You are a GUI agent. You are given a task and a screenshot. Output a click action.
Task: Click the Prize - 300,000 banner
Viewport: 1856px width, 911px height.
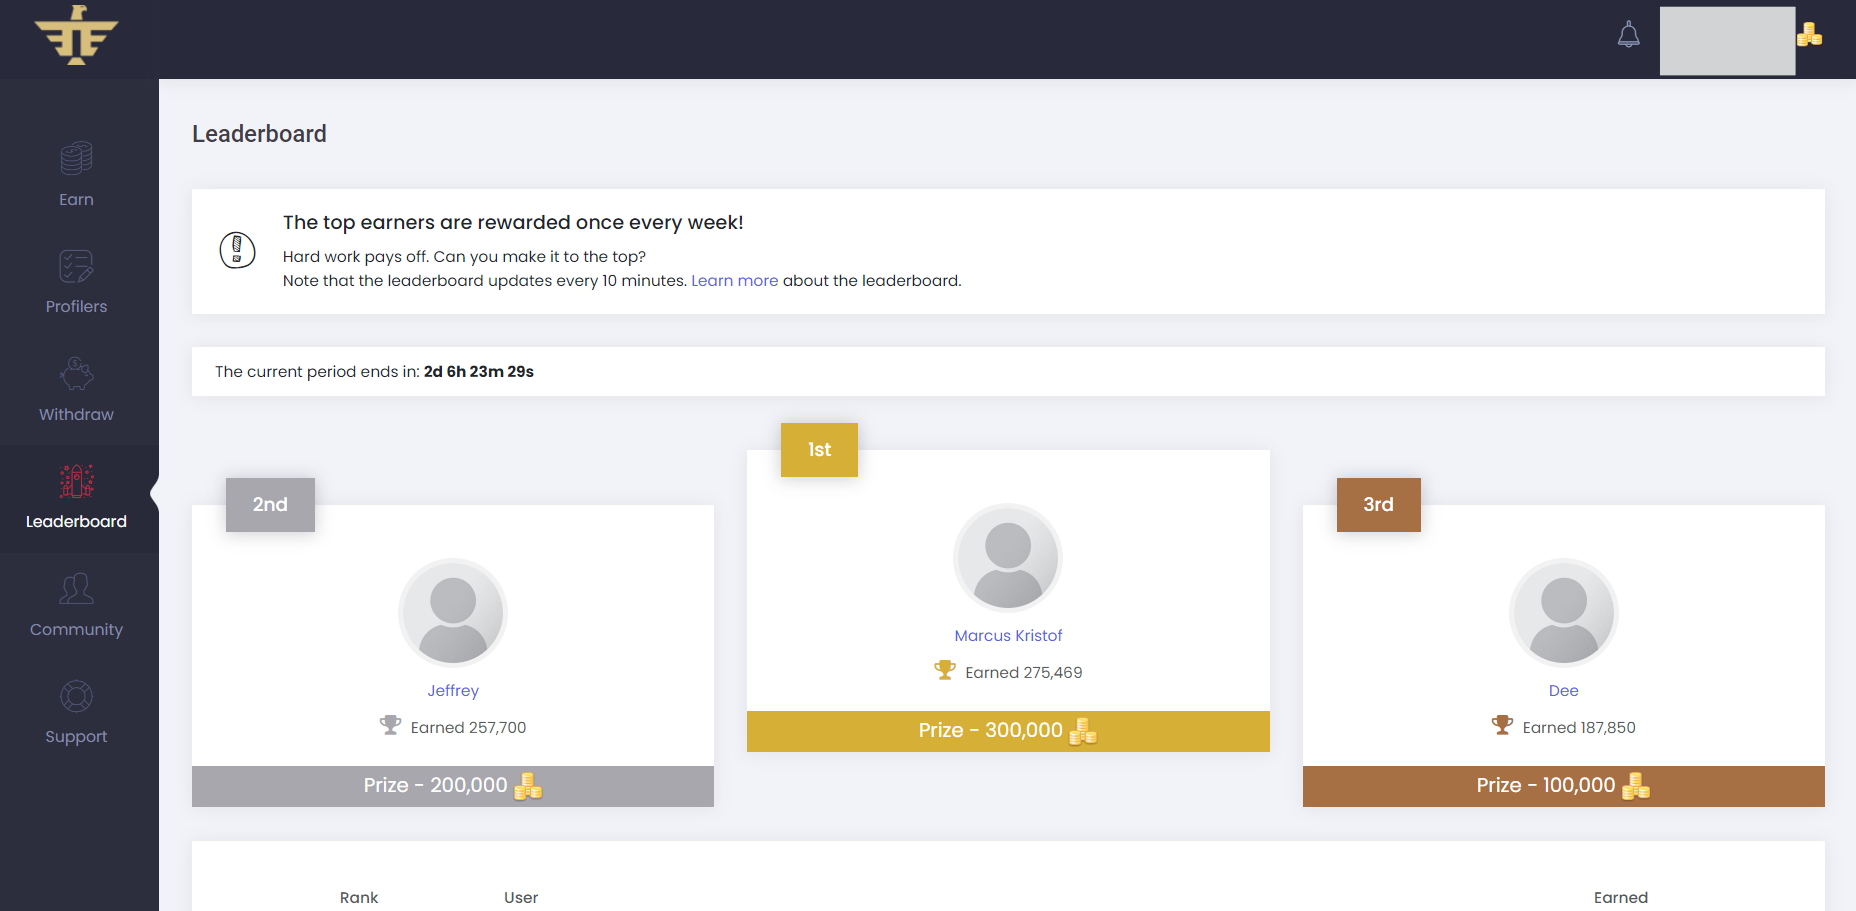click(x=1008, y=731)
